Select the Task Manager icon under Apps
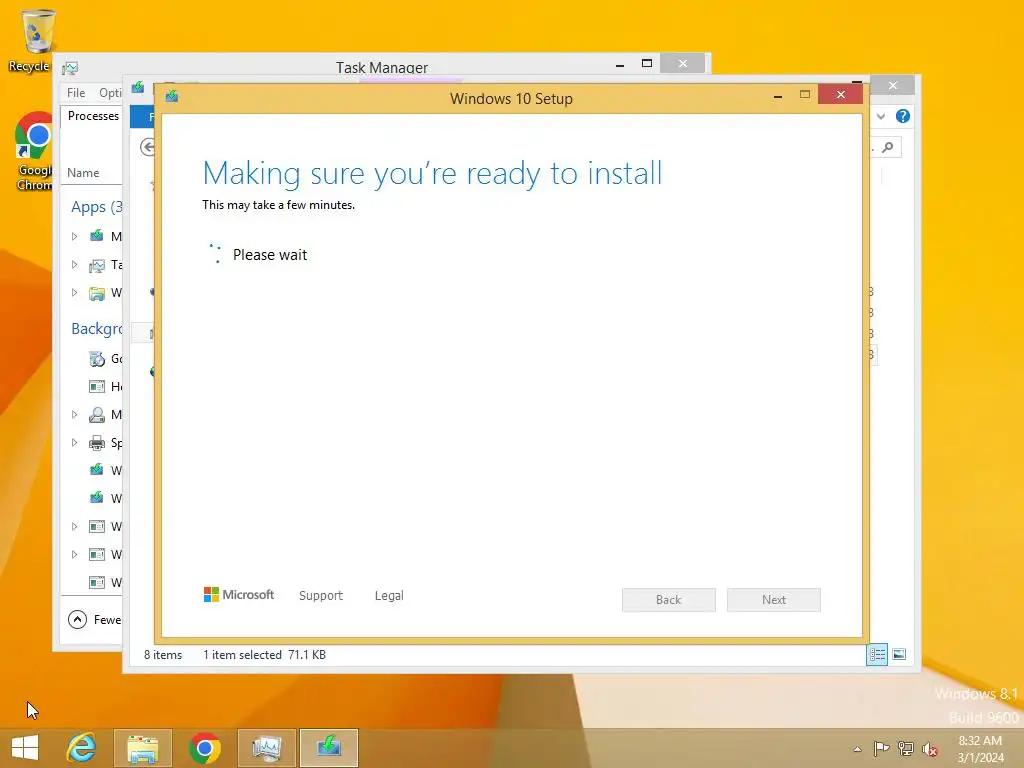The image size is (1024, 768). click(97, 264)
